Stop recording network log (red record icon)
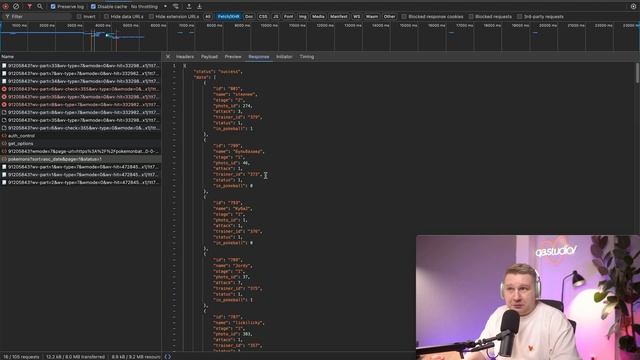The width and height of the screenshot is (640, 360). 6,7
